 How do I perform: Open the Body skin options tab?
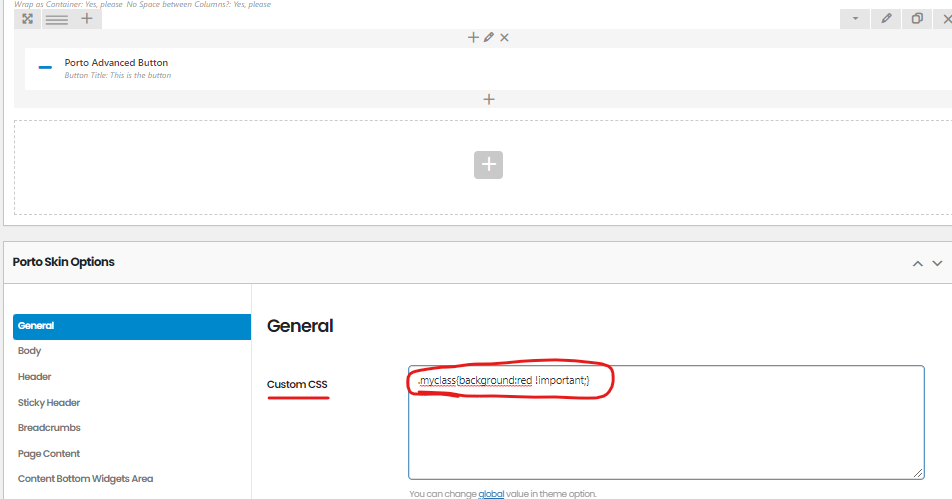point(29,351)
